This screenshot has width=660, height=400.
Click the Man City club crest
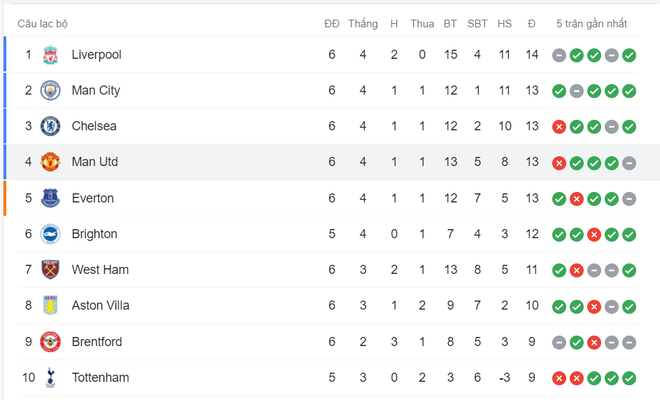pos(50,91)
